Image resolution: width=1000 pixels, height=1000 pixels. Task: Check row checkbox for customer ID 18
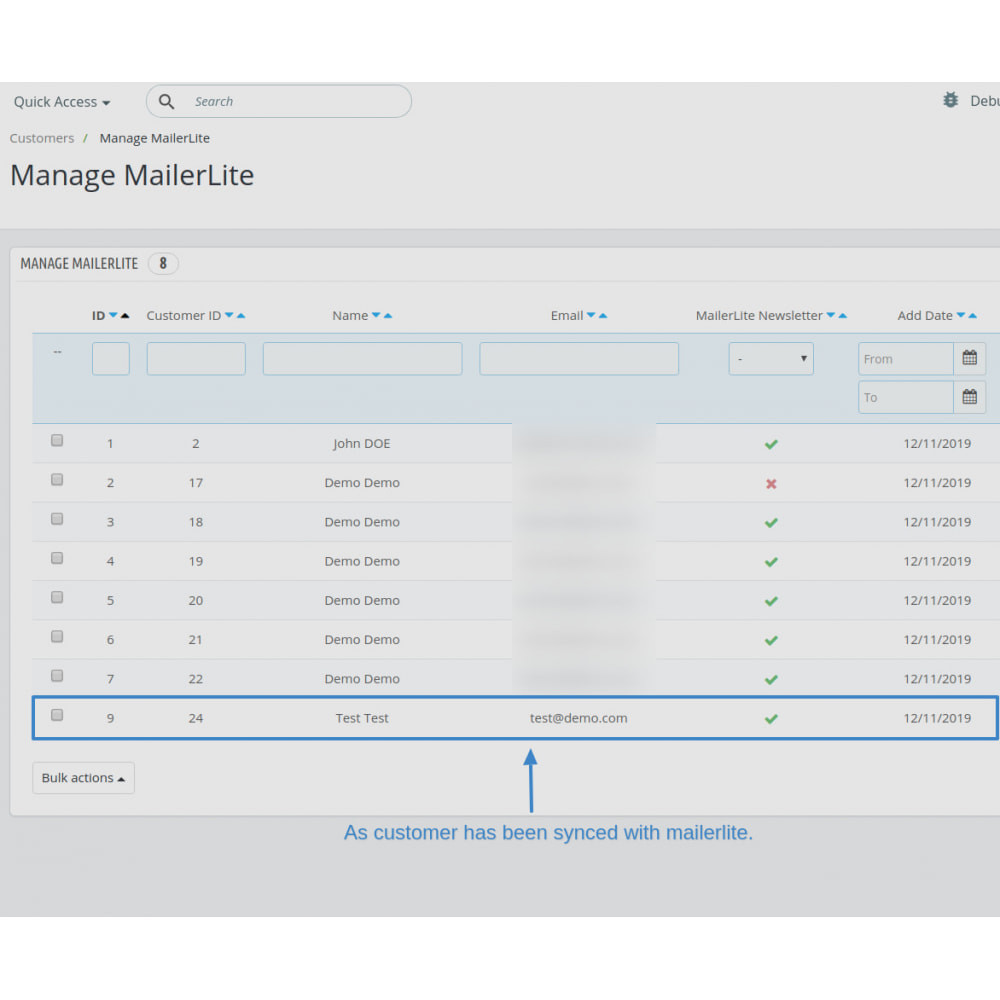(57, 518)
